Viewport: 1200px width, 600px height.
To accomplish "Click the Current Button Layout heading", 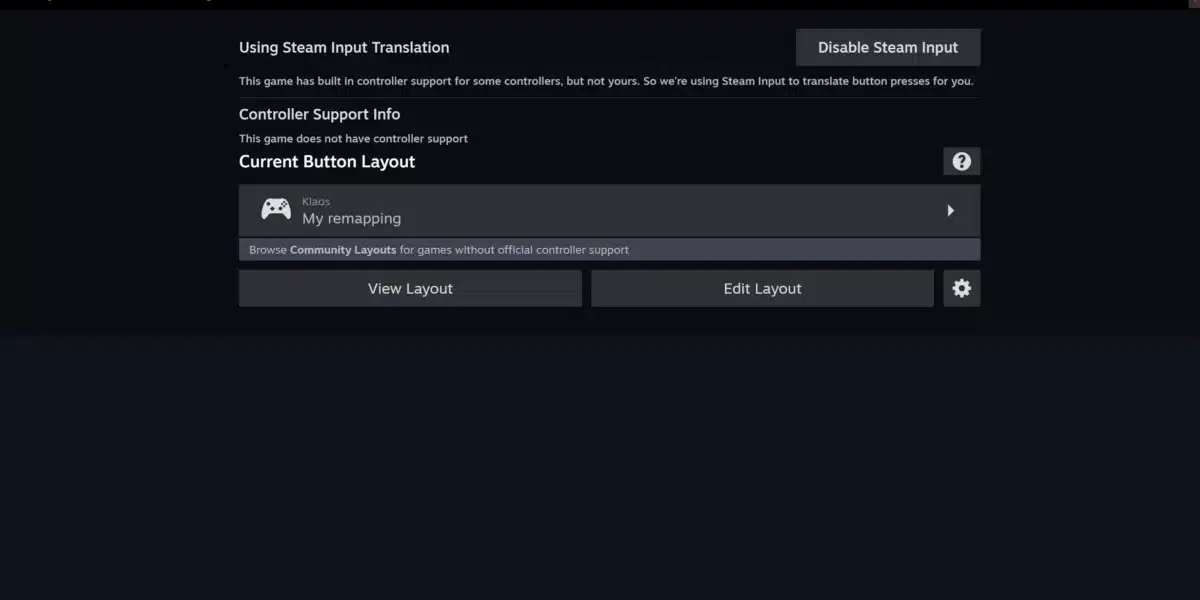I will [x=327, y=161].
